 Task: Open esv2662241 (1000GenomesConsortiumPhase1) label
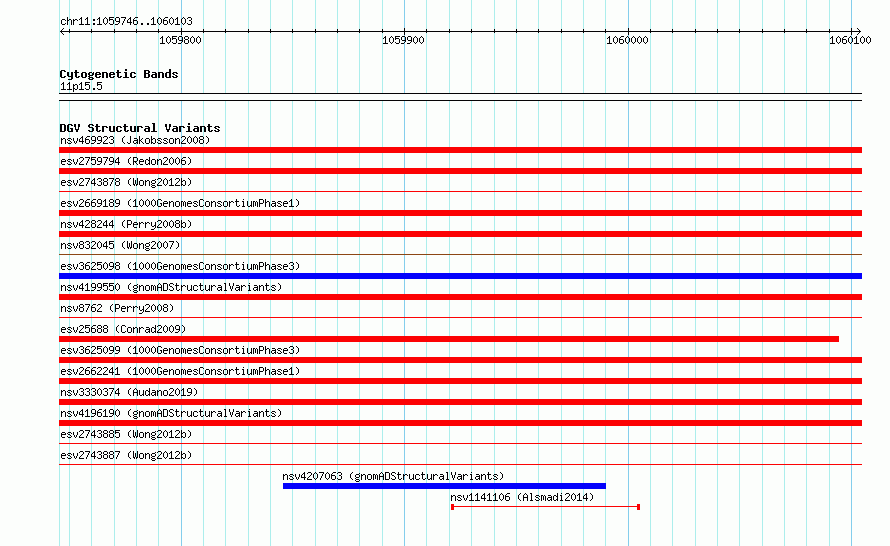click(180, 371)
